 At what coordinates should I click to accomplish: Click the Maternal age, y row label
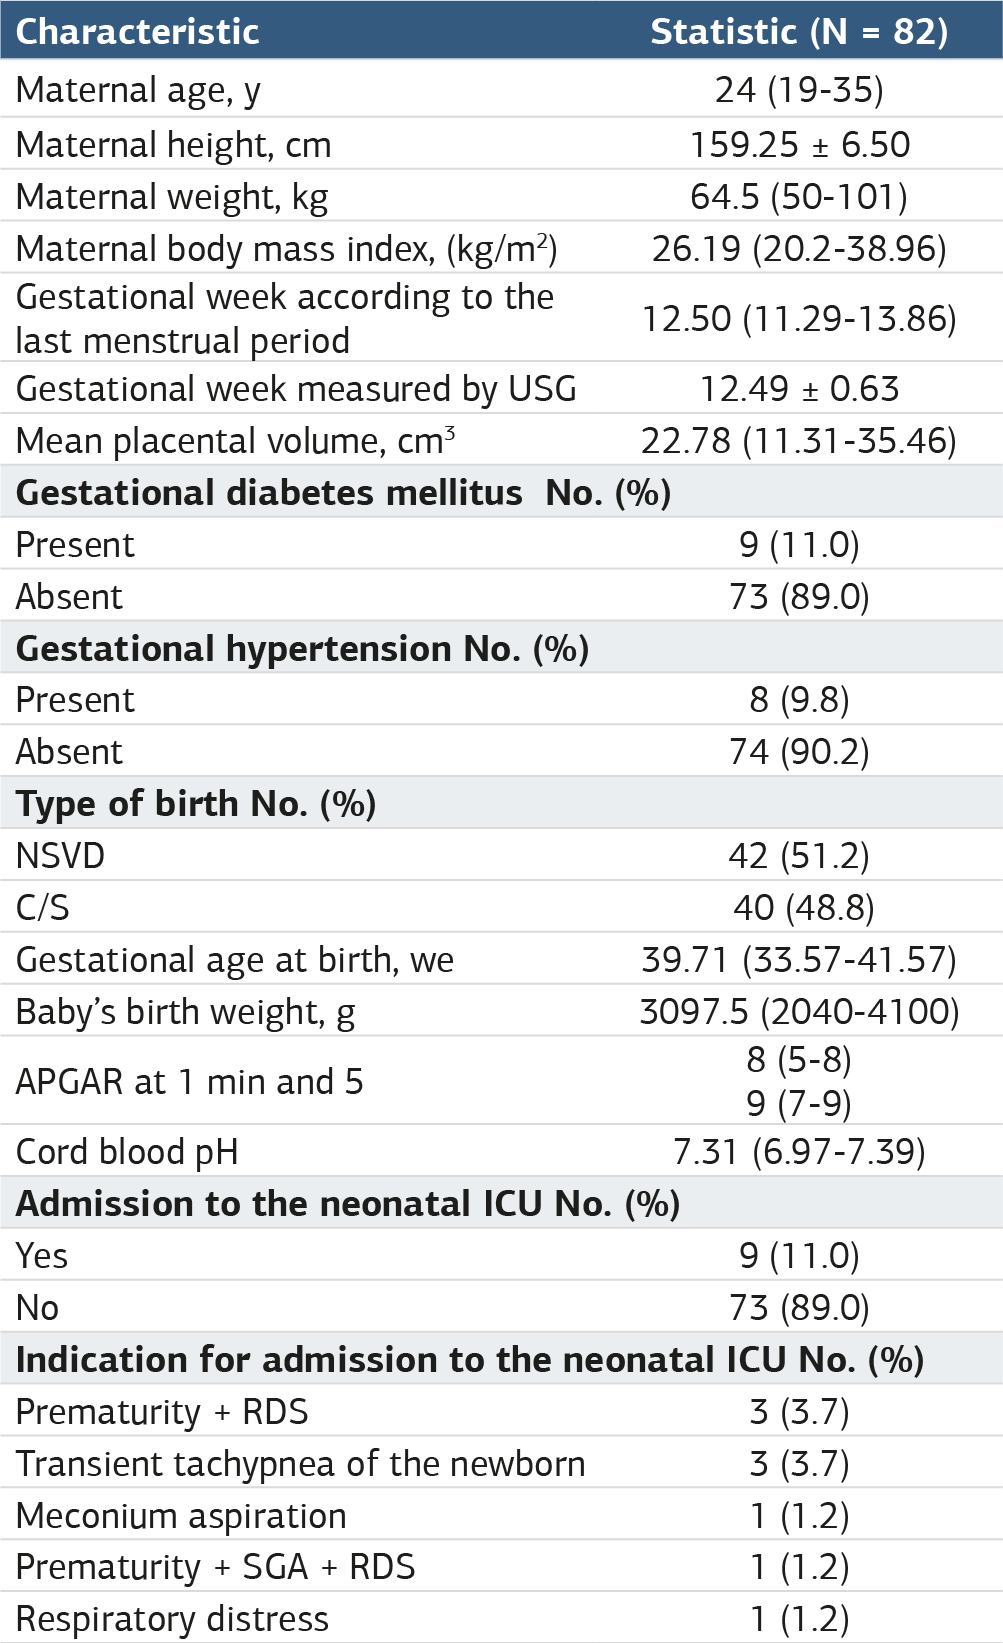[x=138, y=91]
